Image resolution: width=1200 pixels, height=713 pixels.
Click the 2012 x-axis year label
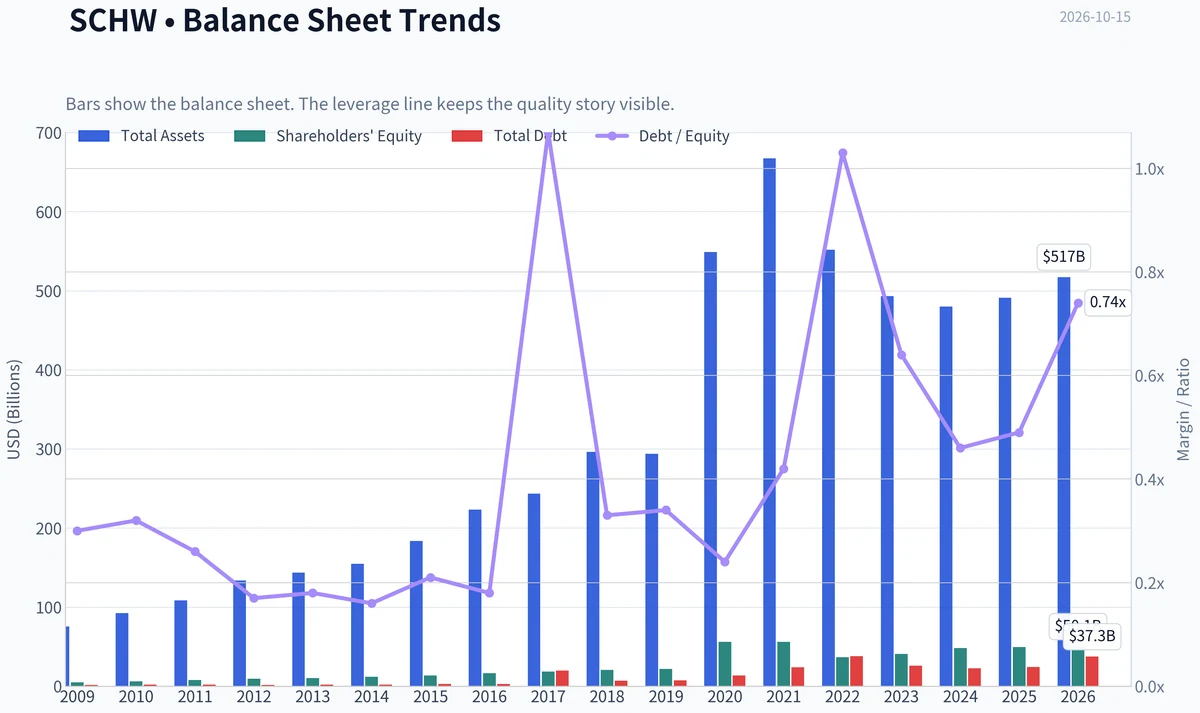pos(253,696)
